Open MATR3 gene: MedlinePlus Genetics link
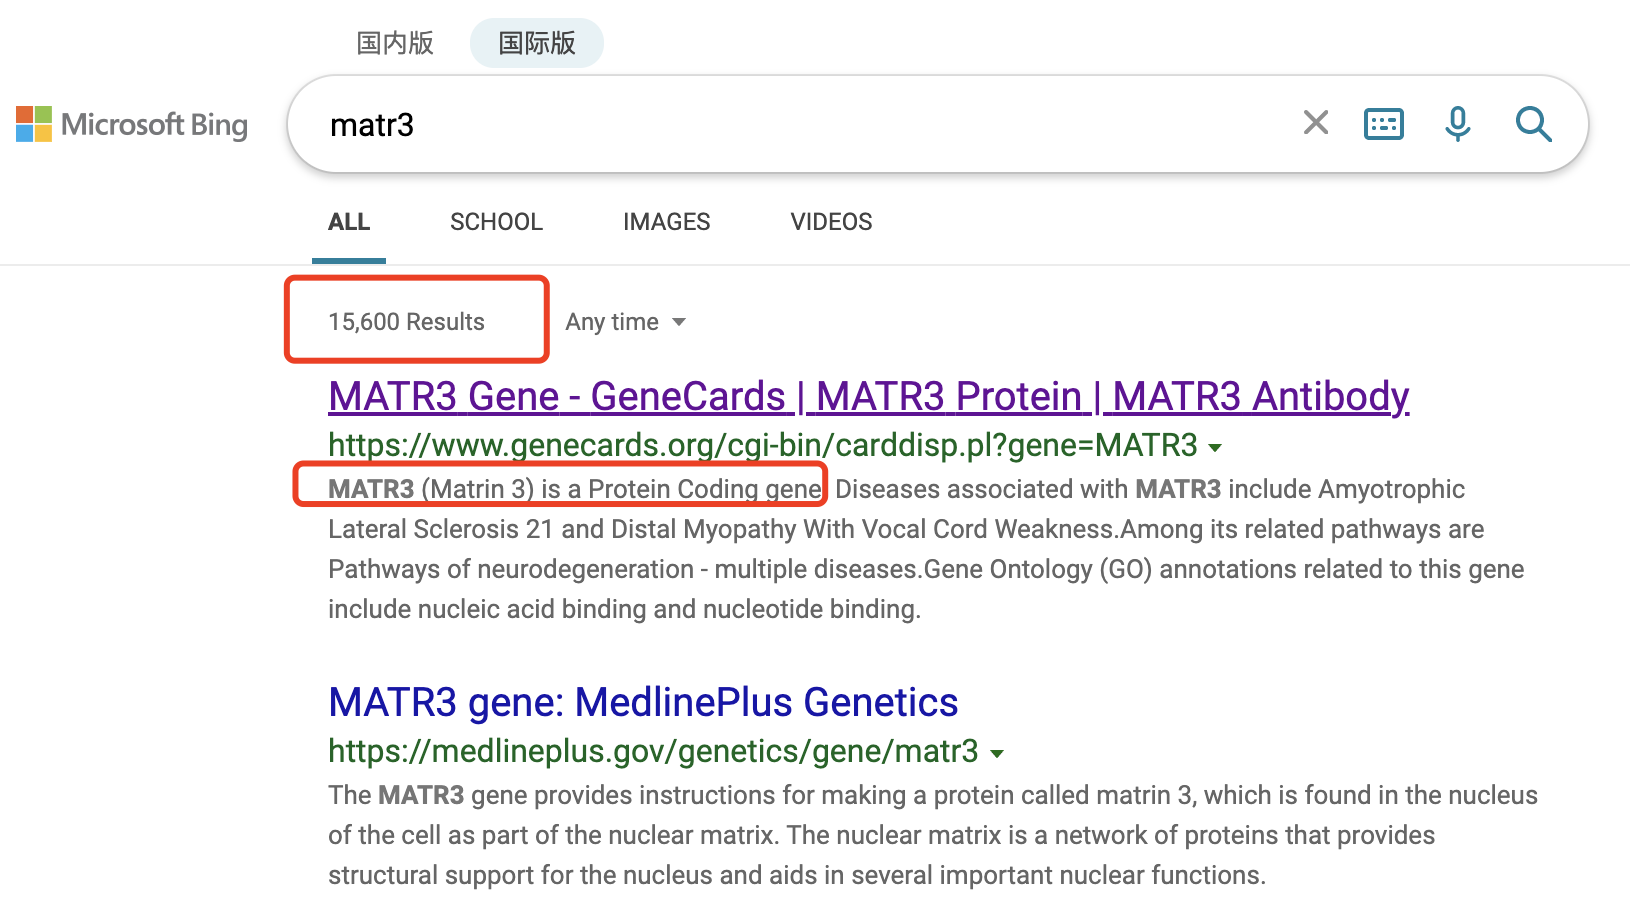The height and width of the screenshot is (898, 1630). pyautogui.click(x=643, y=702)
